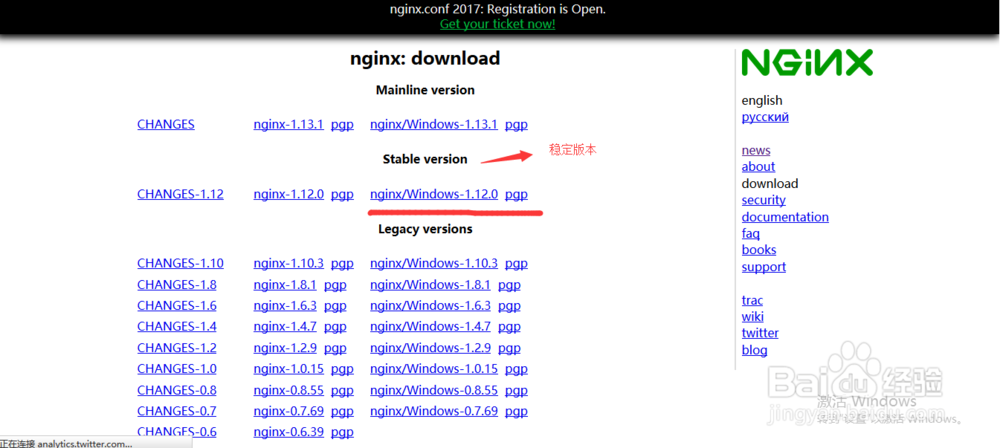This screenshot has width=1000, height=448.
Task: Click the "Mainline version" heading text
Action: pyautogui.click(x=425, y=90)
